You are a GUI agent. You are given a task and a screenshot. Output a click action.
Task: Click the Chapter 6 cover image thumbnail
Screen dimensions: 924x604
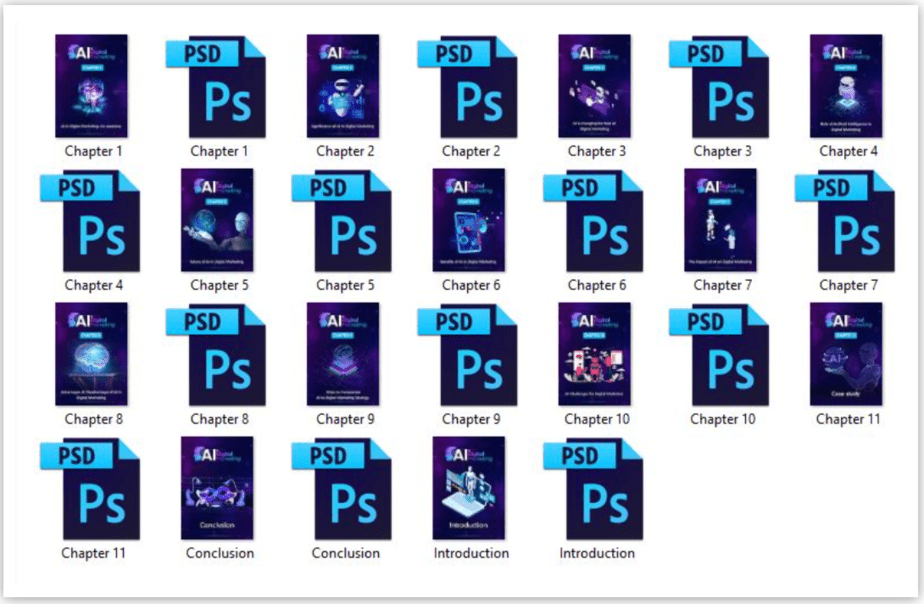click(x=469, y=220)
